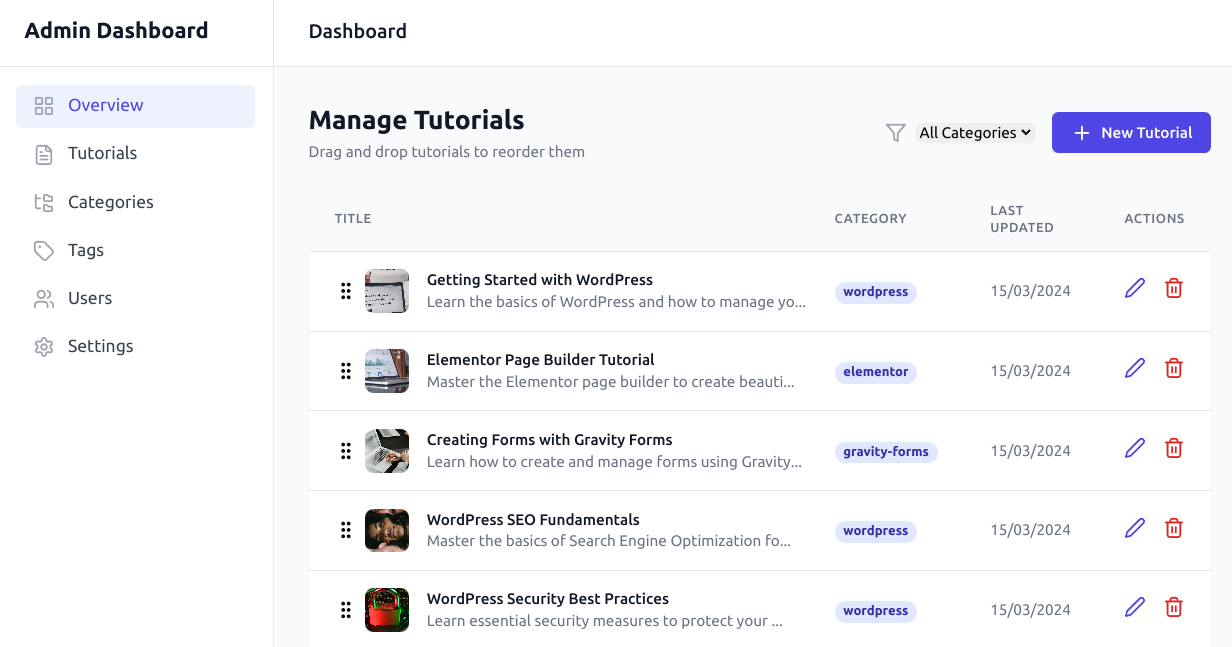The image size is (1232, 647).
Task: Select the Overview sidebar item
Action: click(105, 106)
